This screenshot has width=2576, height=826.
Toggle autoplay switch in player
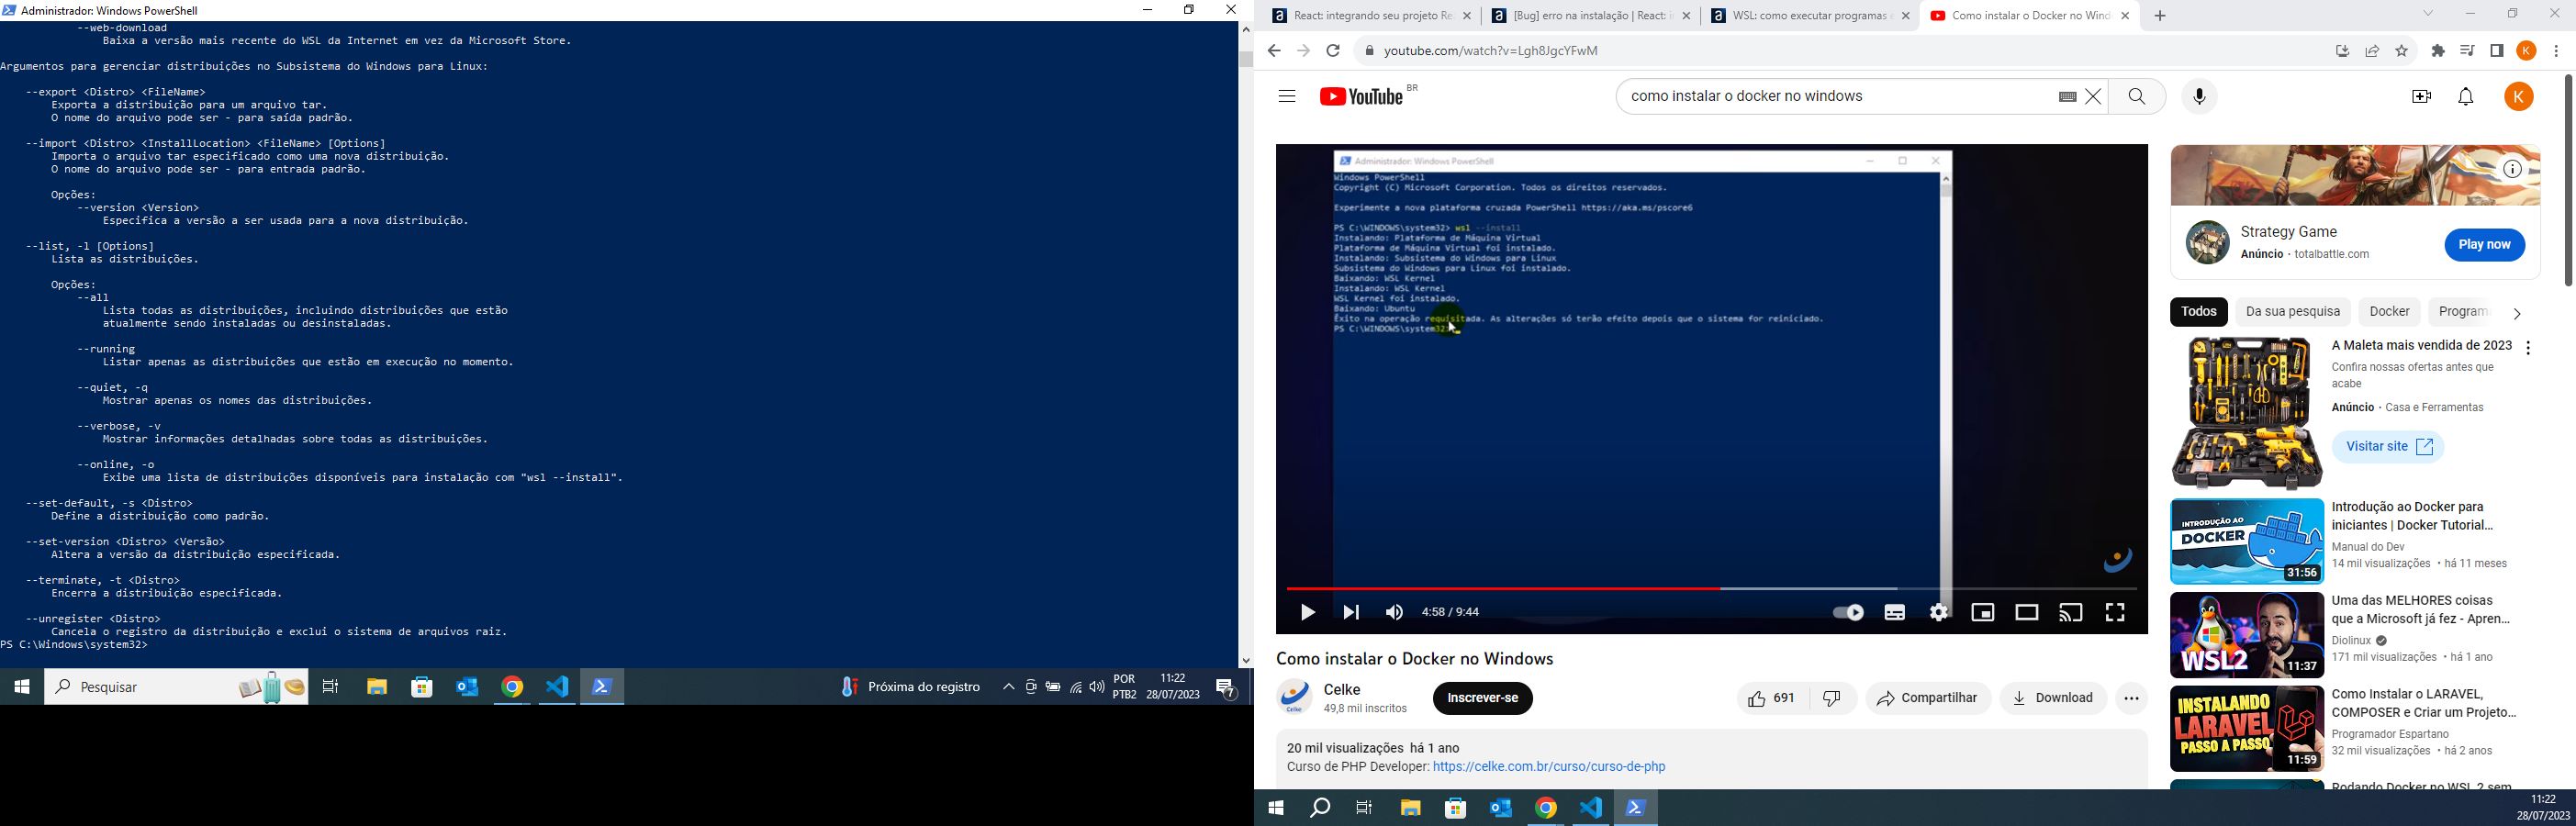[1847, 612]
